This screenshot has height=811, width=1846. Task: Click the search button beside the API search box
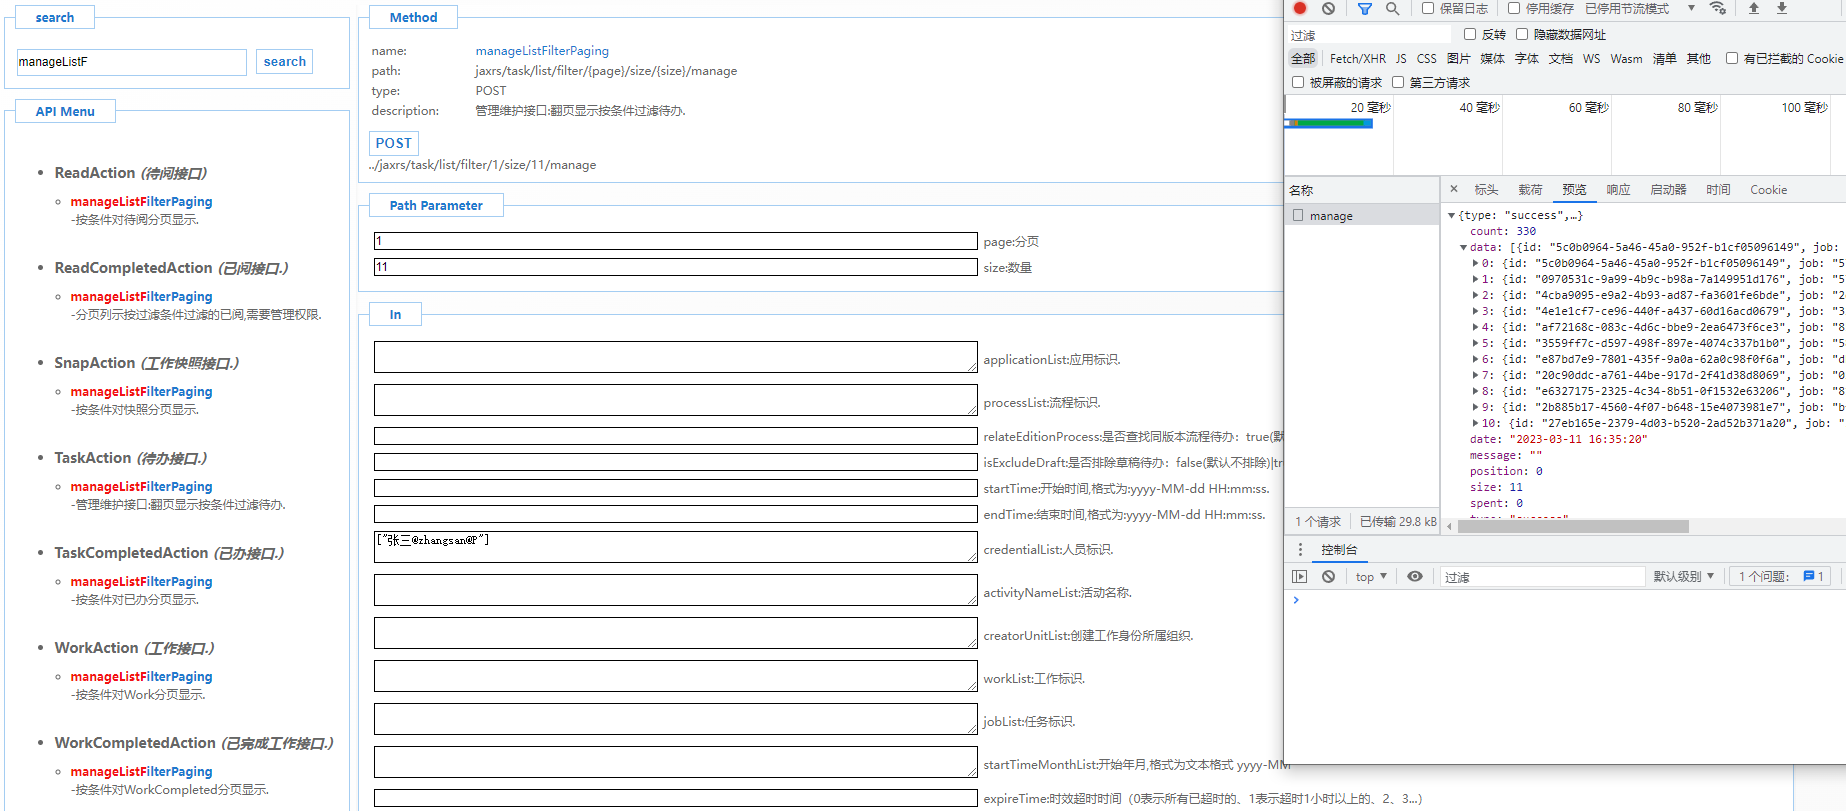284,62
